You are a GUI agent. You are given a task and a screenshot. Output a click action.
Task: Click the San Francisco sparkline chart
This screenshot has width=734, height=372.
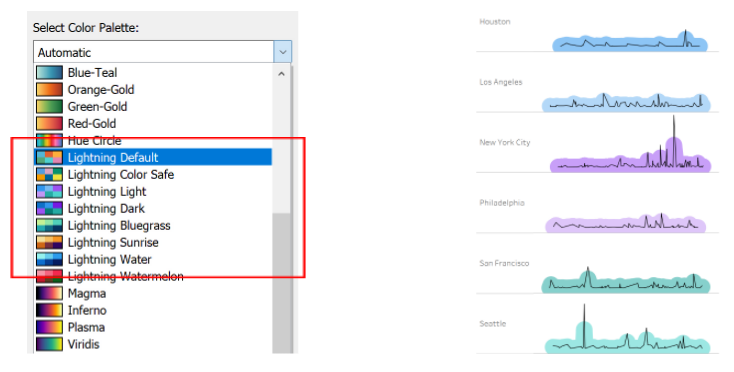[x=626, y=280]
